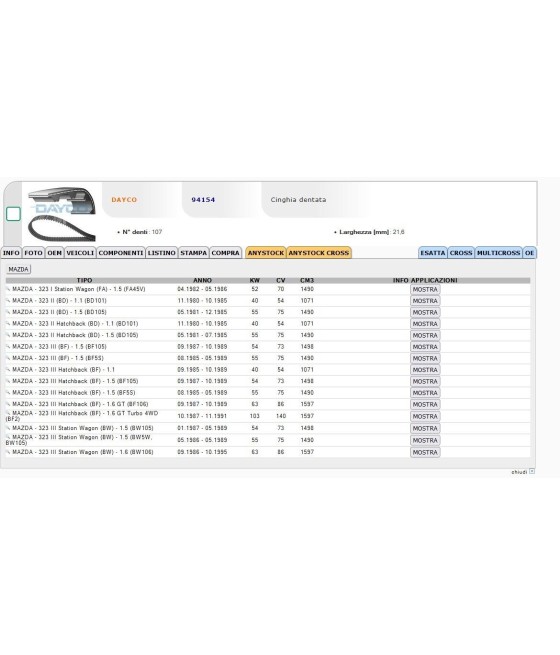Image resolution: width=560 pixels, height=655 pixels.
Task: Click the small chiudi close icon
Action: 532,471
